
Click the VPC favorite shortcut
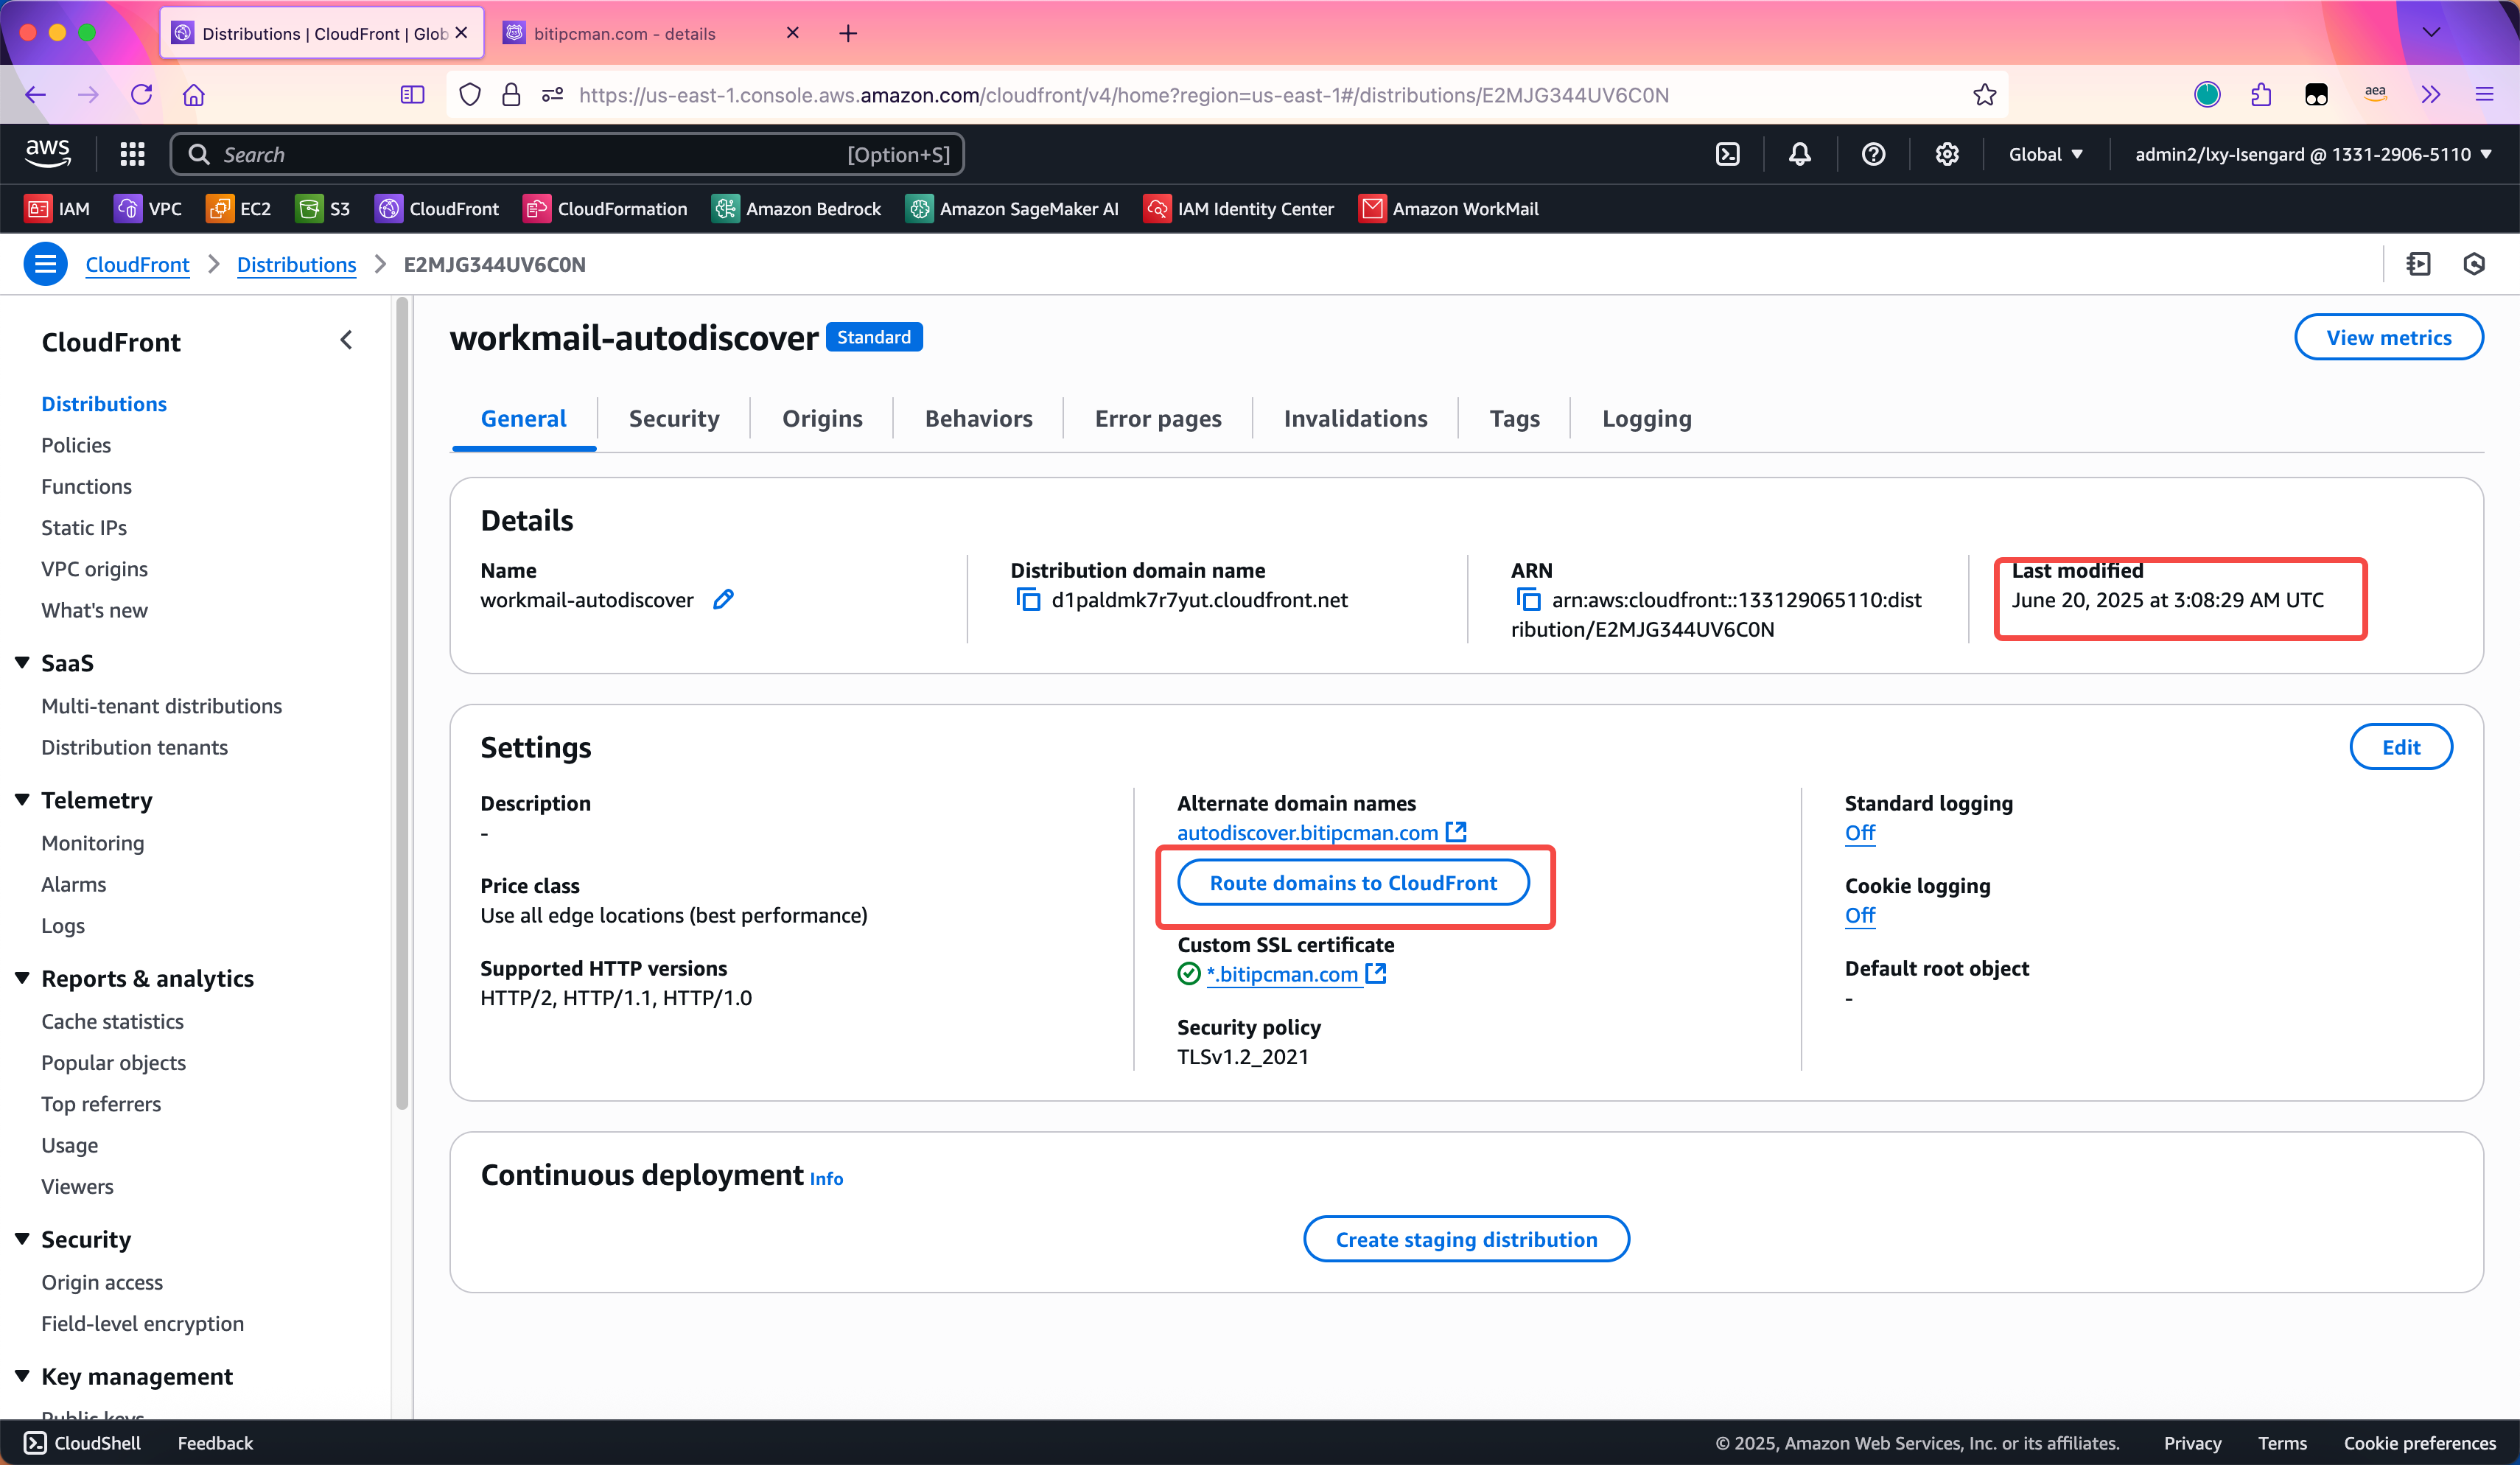point(148,208)
